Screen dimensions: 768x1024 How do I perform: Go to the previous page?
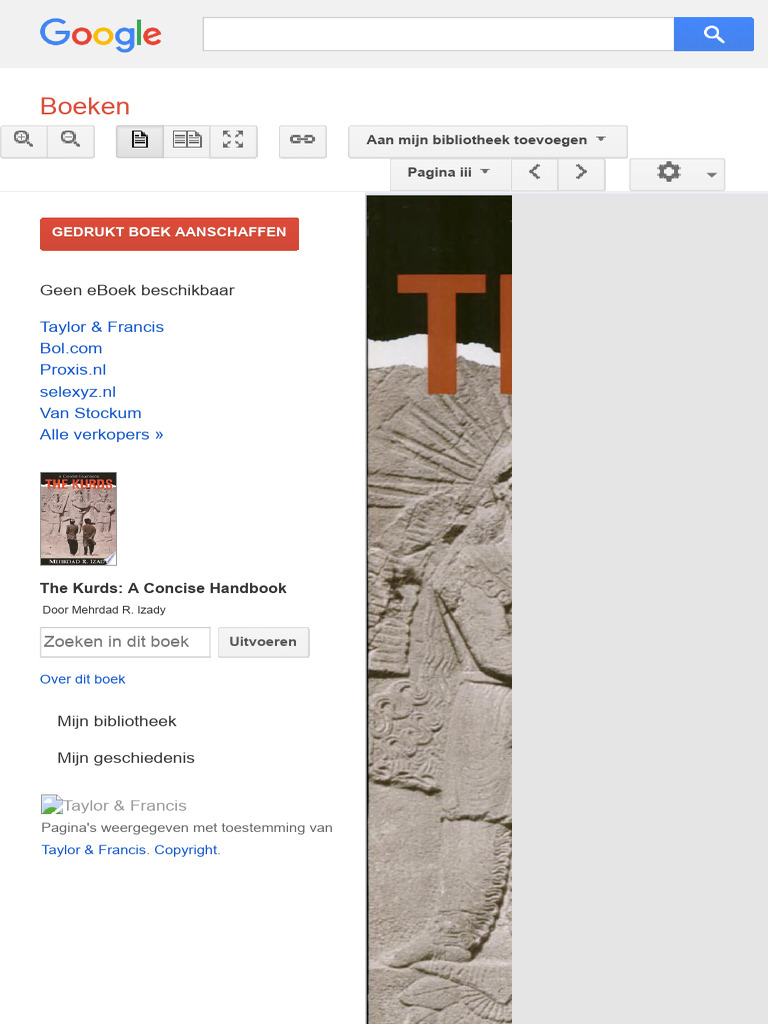click(x=534, y=174)
